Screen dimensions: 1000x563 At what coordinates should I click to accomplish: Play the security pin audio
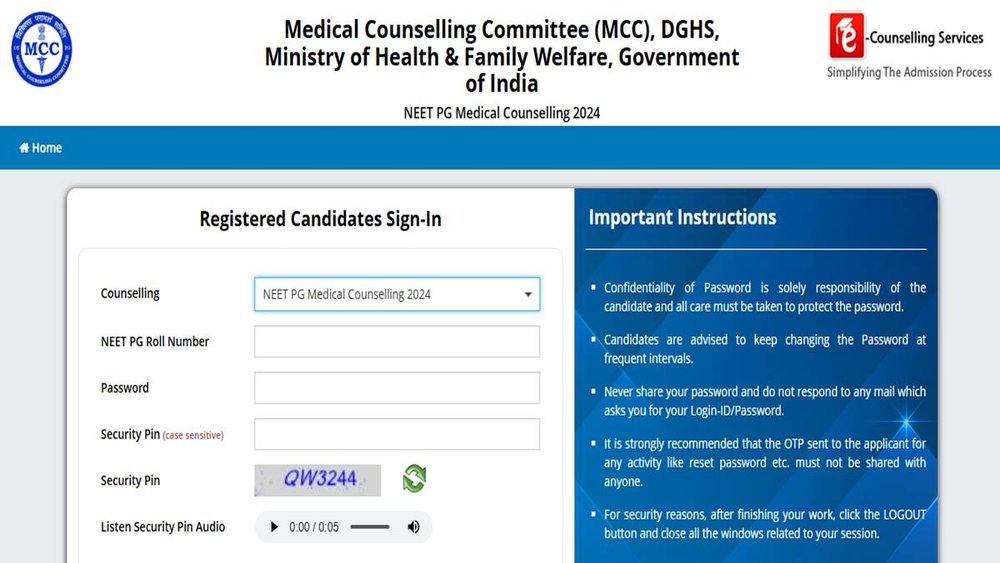(x=274, y=527)
